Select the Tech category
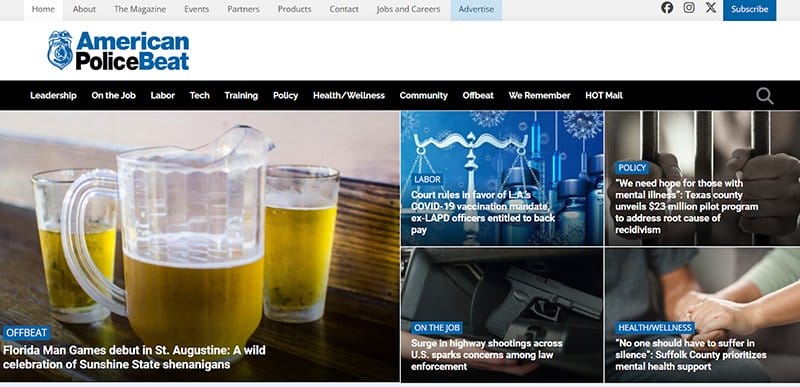The image size is (800, 387). click(x=199, y=95)
